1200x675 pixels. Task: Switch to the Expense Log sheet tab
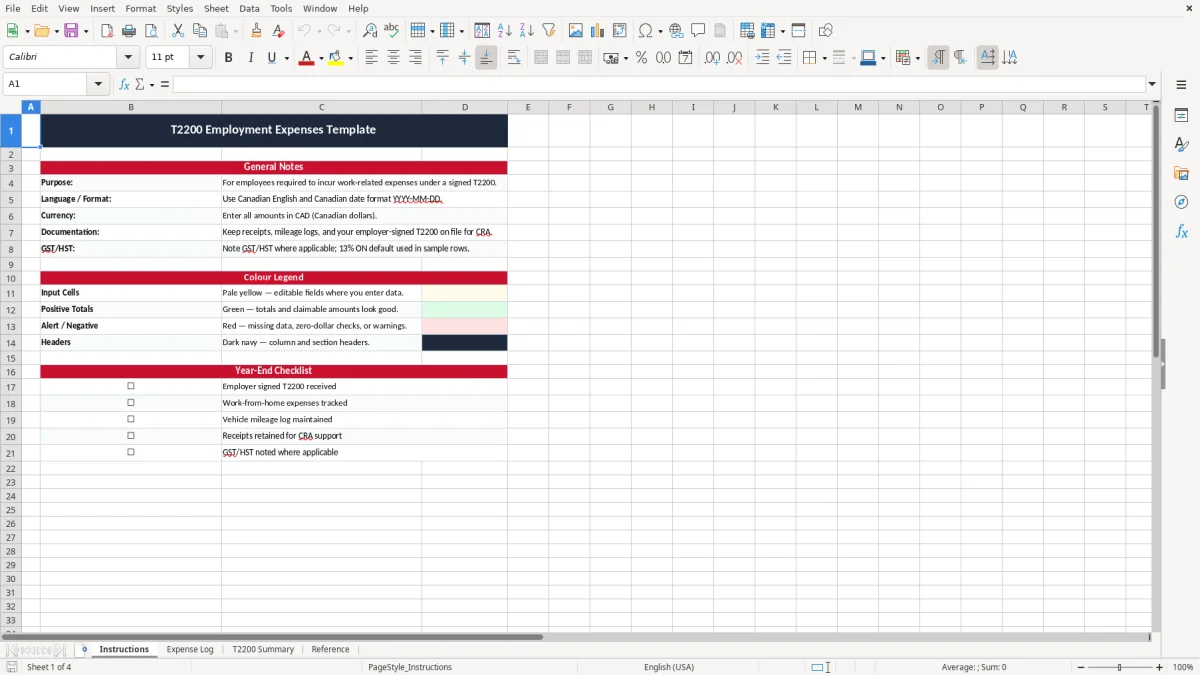tap(190, 649)
